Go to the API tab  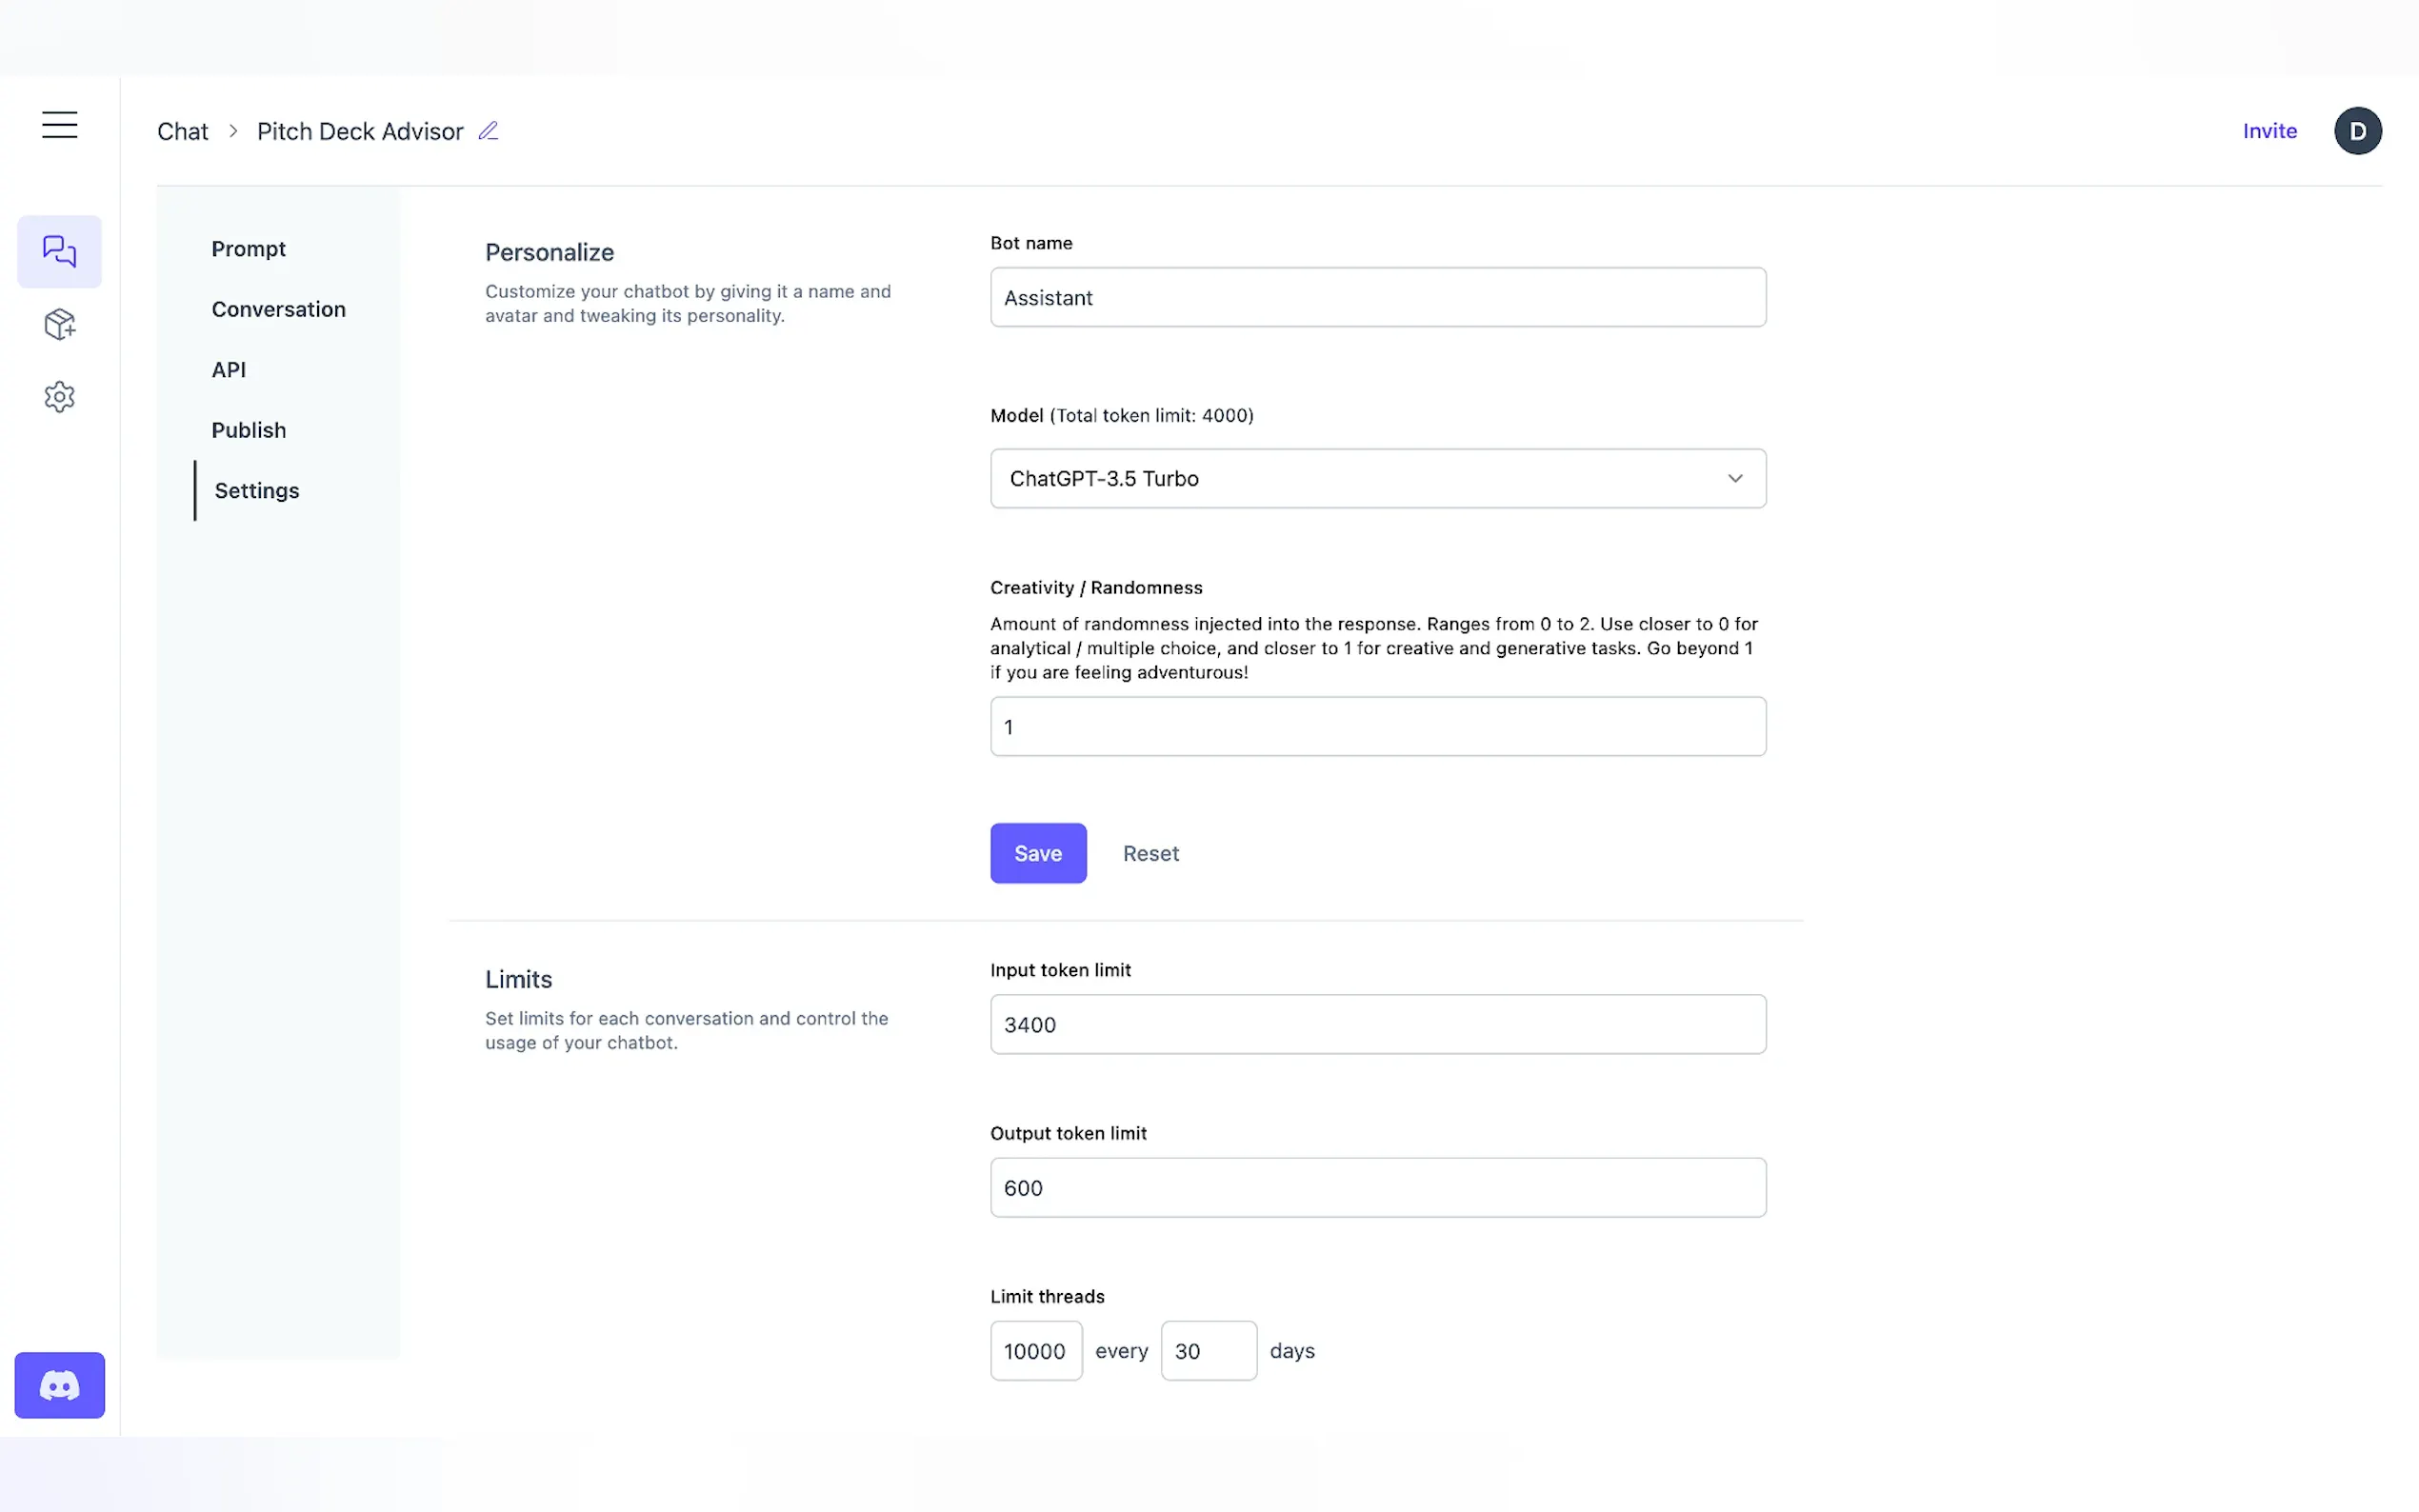click(228, 370)
